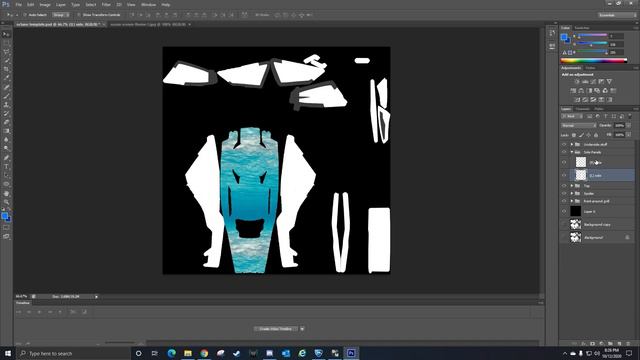Viewport: 640px width, 360px height.
Task: Add a Vibrance adjustment
Action: (609, 82)
